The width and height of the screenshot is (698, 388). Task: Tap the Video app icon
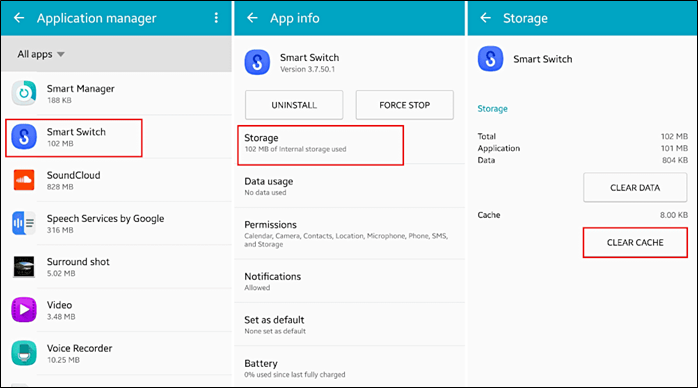[x=24, y=310]
